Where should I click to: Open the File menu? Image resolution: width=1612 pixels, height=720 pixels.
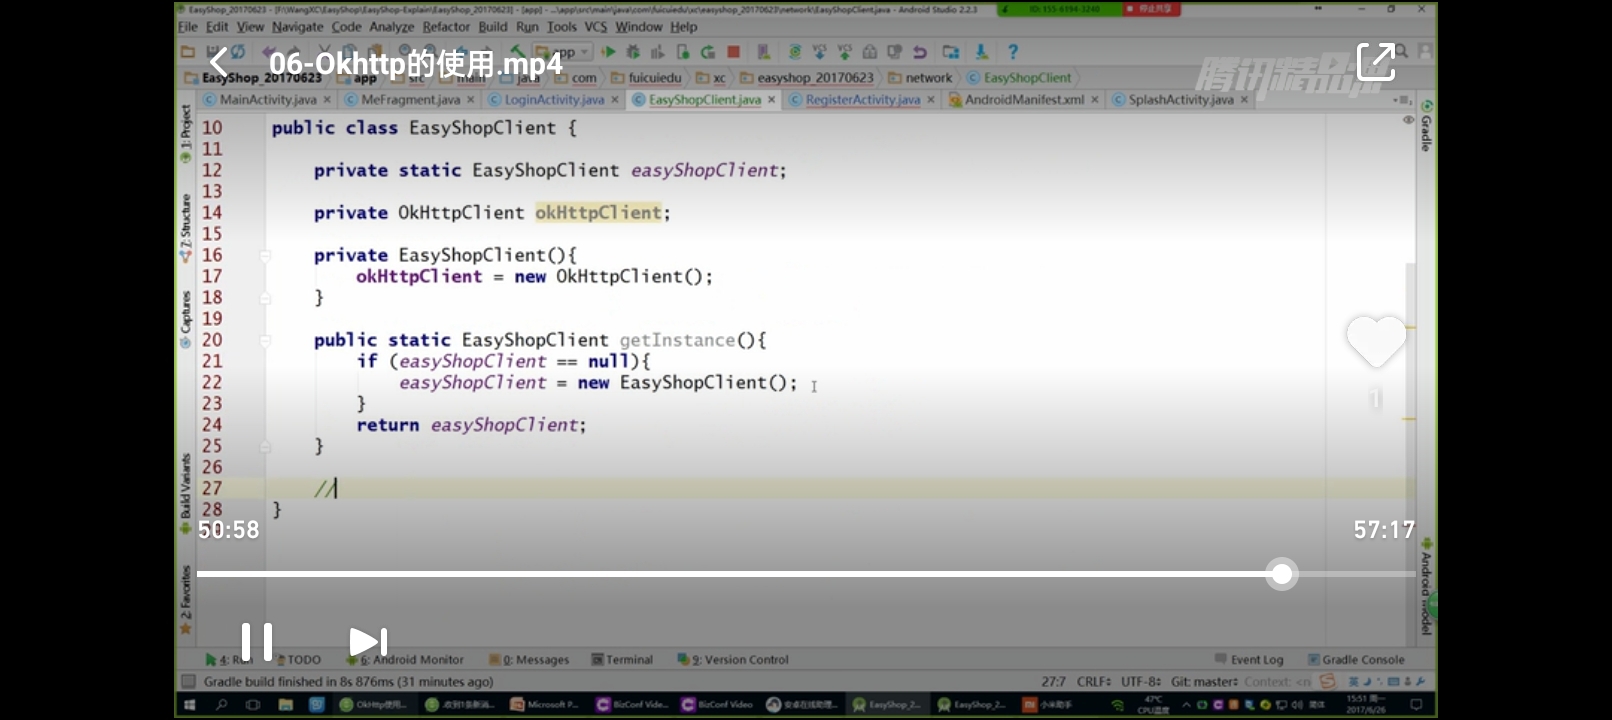pos(188,27)
